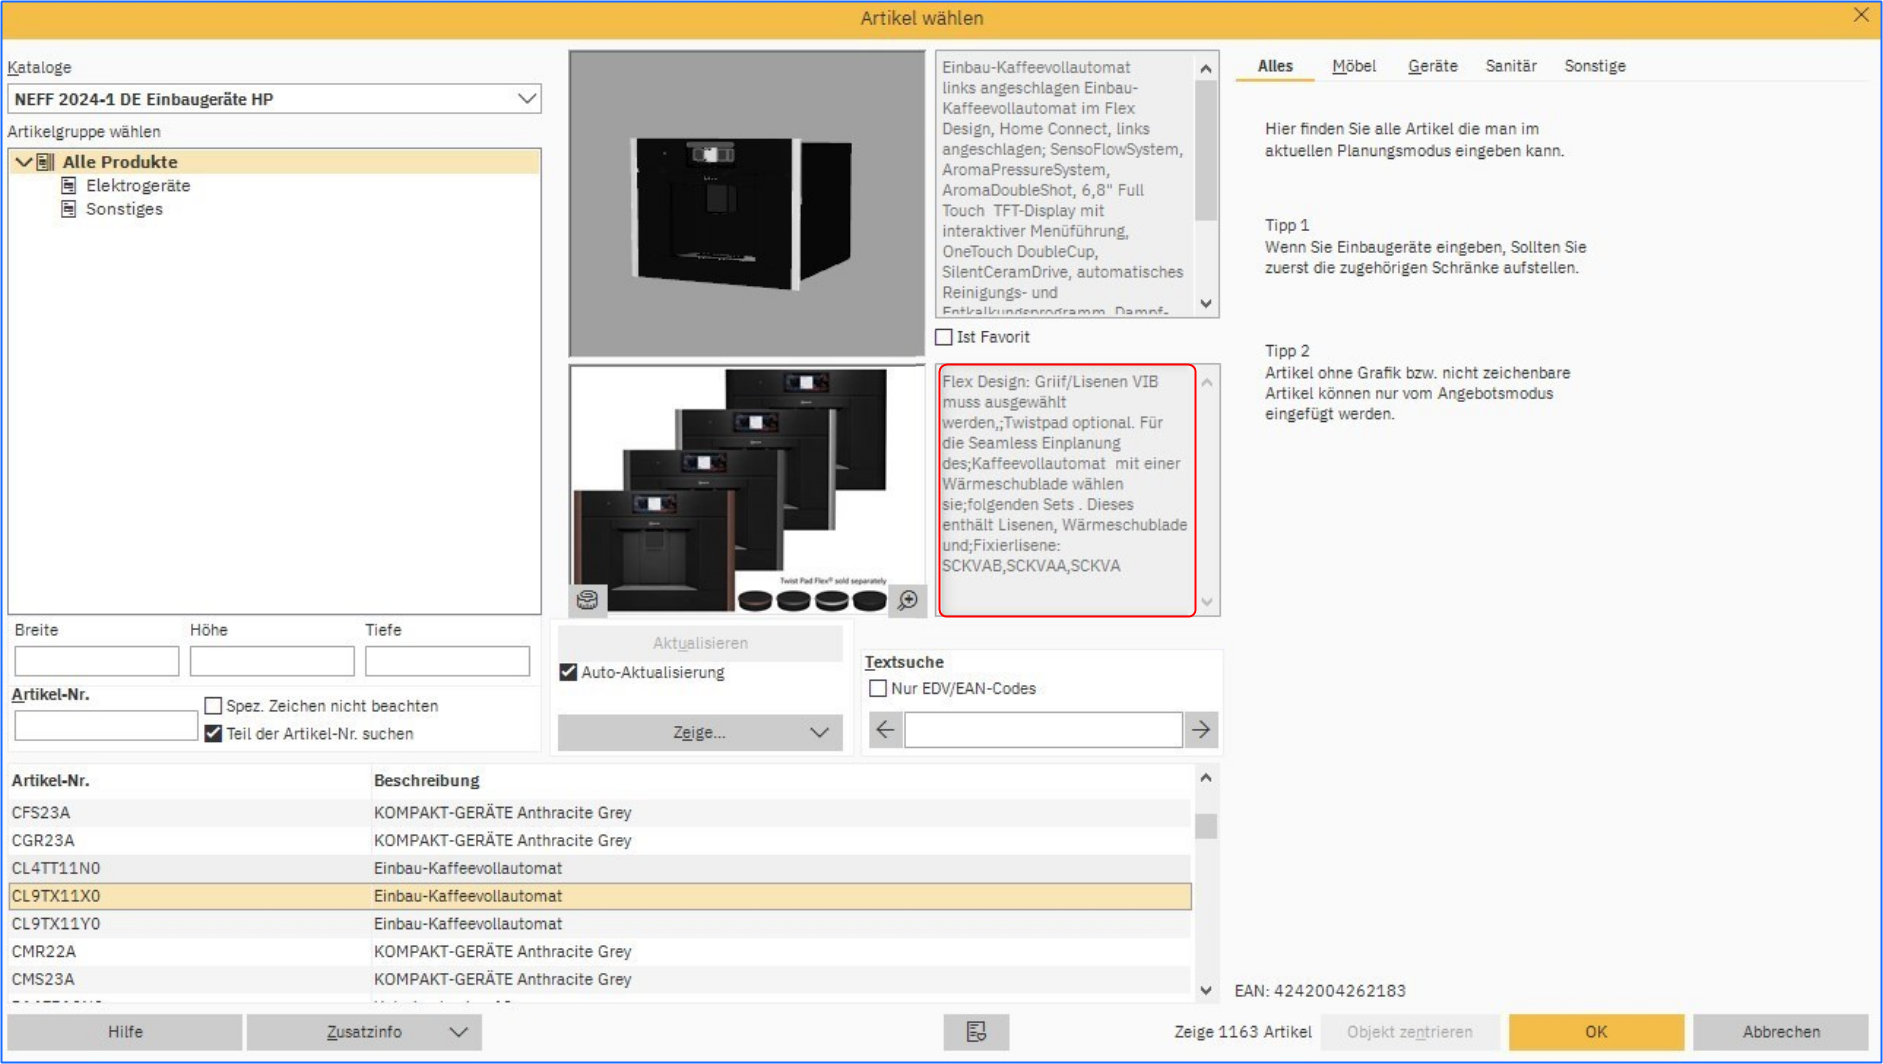This screenshot has width=1883, height=1064.
Task: Click the magnifier zoom icon on product image
Action: click(x=907, y=599)
